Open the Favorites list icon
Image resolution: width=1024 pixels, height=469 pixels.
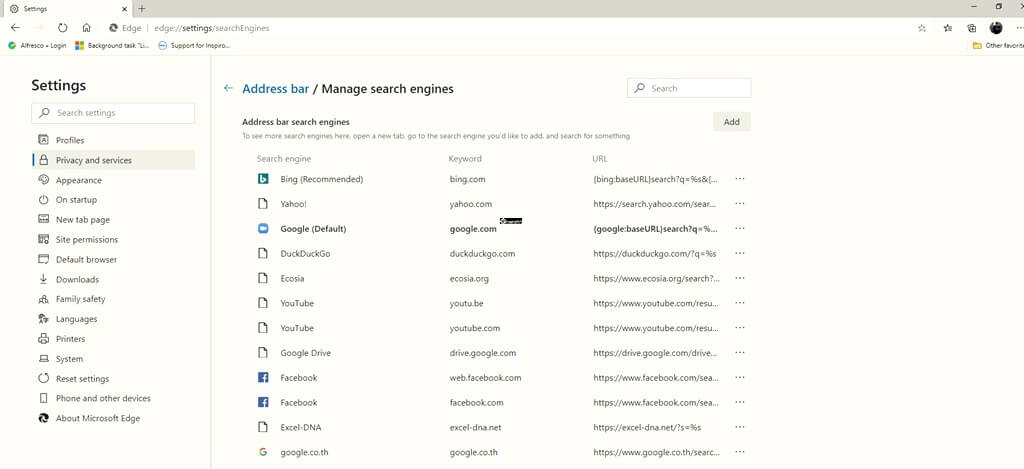pos(948,28)
